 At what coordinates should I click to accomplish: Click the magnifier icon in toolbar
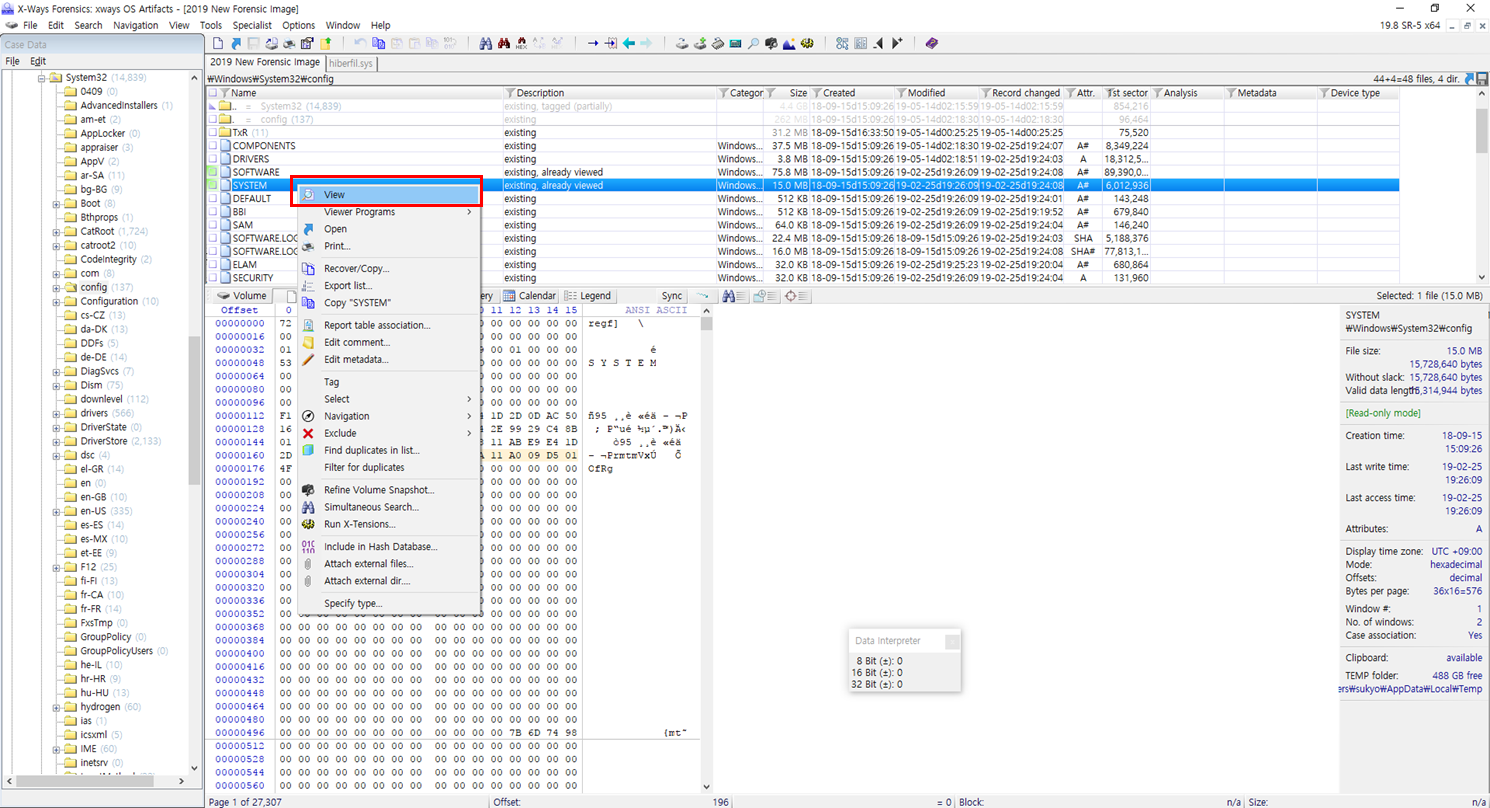pyautogui.click(x=753, y=44)
